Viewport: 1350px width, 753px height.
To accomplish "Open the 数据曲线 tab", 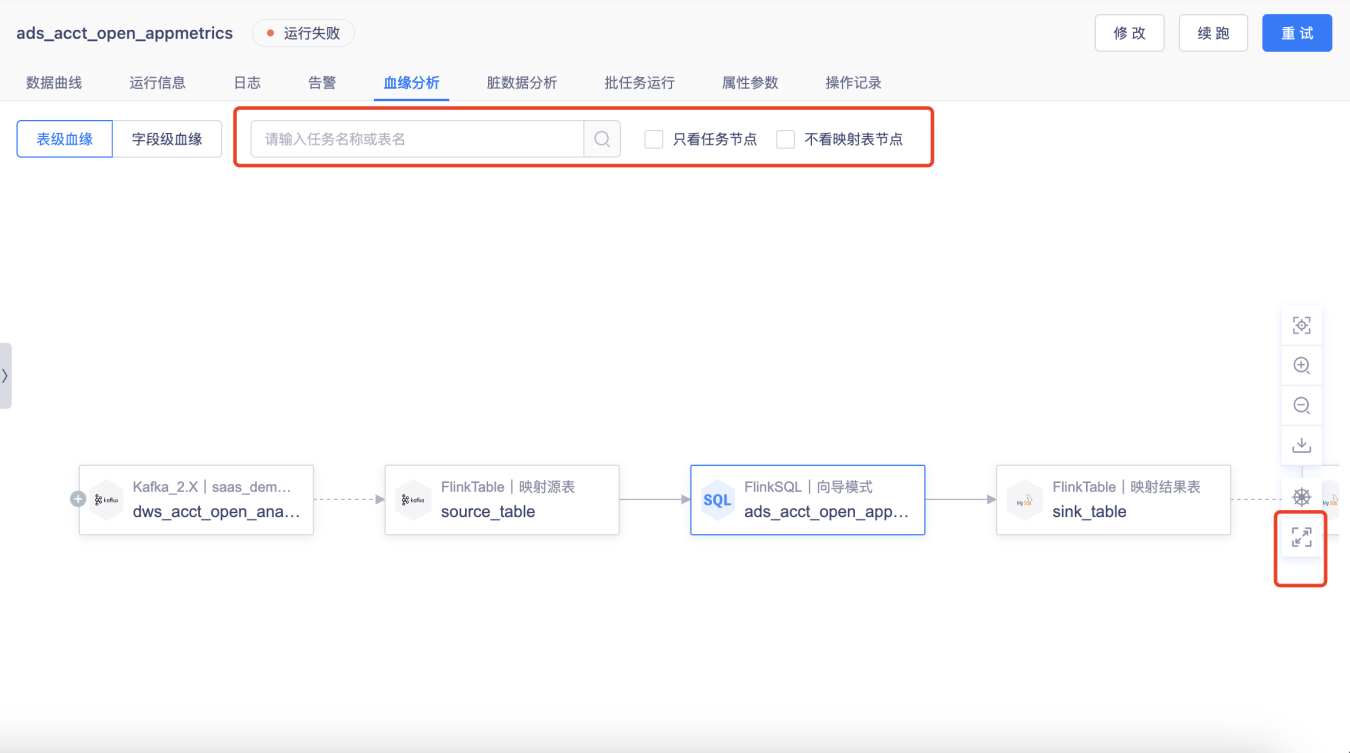I will 54,83.
